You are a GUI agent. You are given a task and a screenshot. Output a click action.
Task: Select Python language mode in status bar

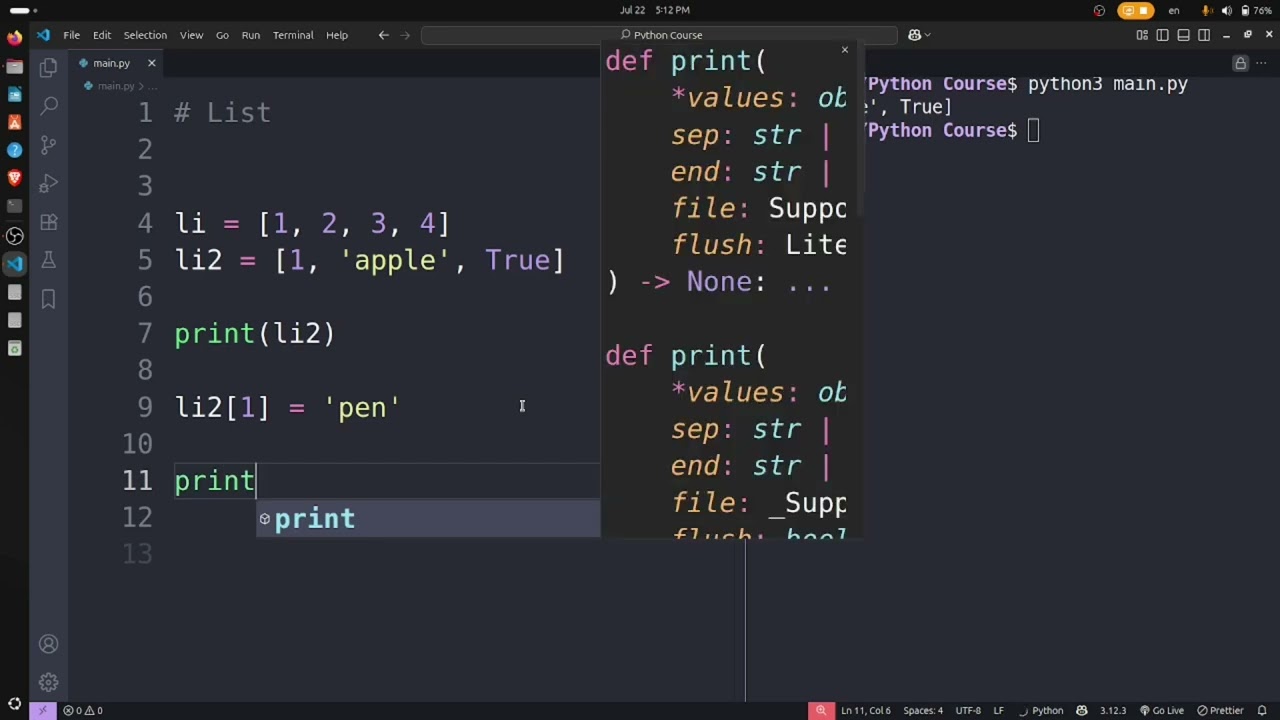[x=1047, y=710]
